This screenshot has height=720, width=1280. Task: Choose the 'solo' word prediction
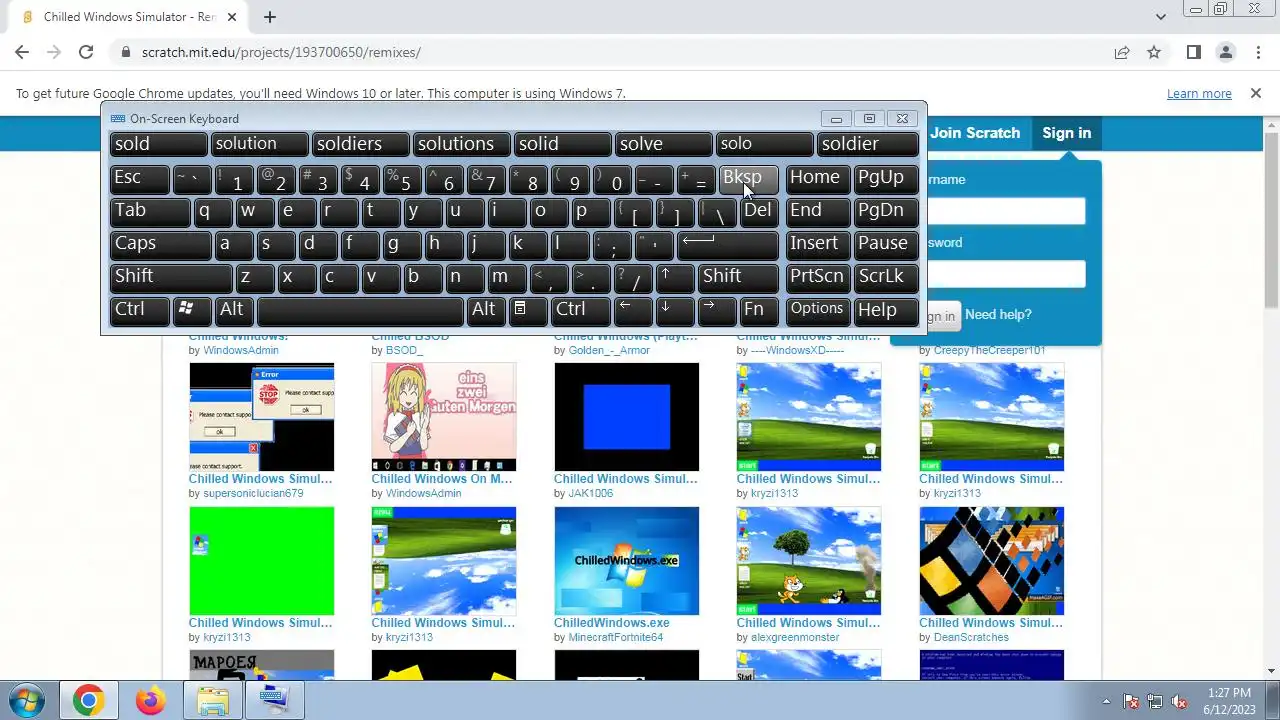[x=765, y=145]
